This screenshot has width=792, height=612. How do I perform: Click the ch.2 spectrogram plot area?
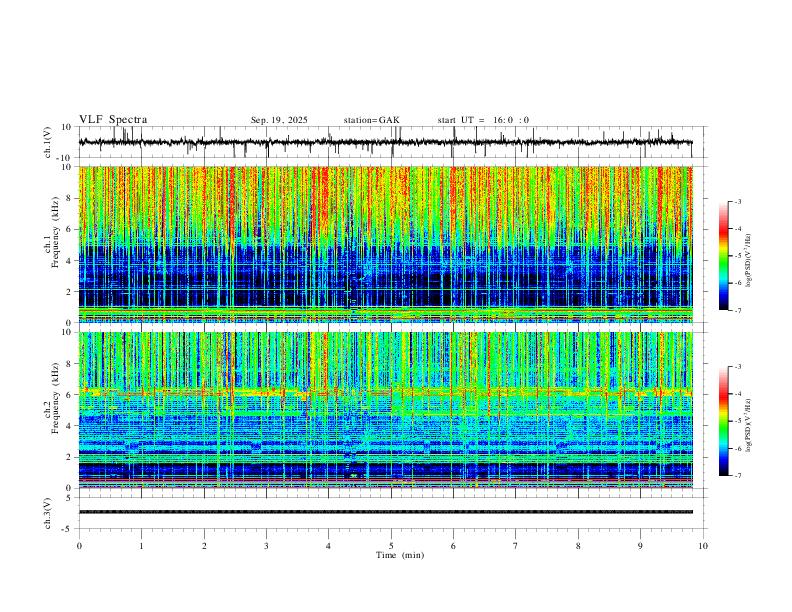point(386,410)
